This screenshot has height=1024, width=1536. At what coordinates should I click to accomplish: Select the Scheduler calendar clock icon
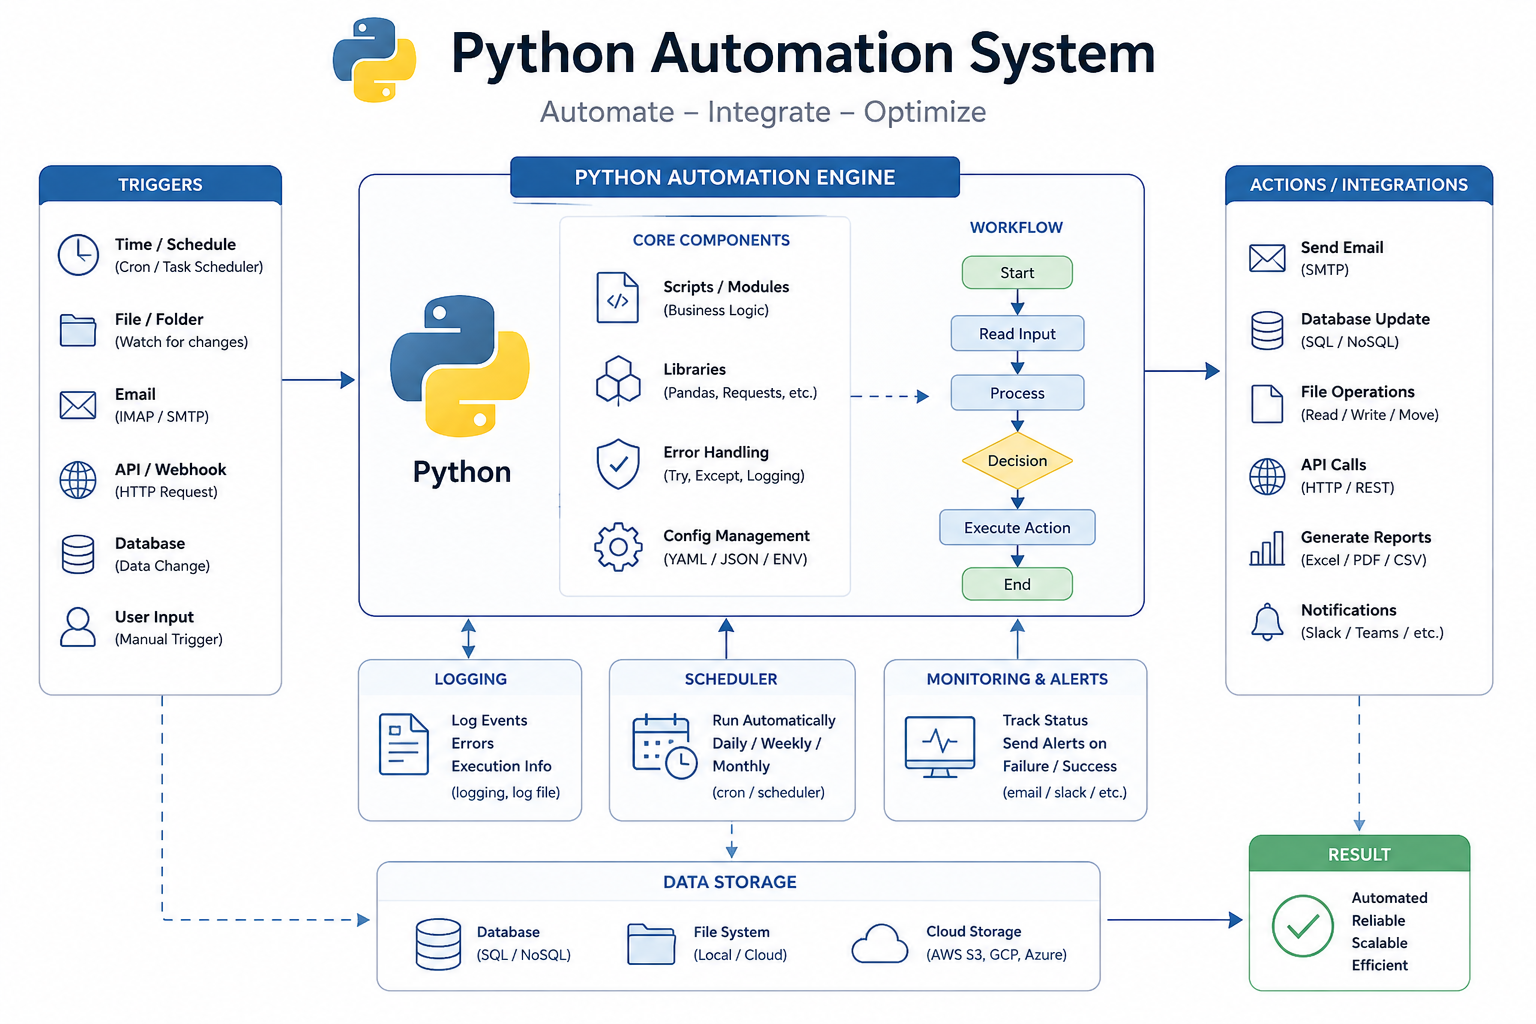coord(664,746)
